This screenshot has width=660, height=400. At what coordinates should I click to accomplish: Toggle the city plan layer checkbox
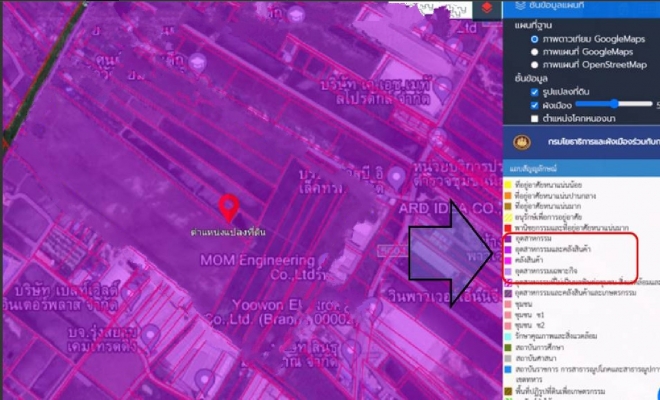(x=535, y=103)
